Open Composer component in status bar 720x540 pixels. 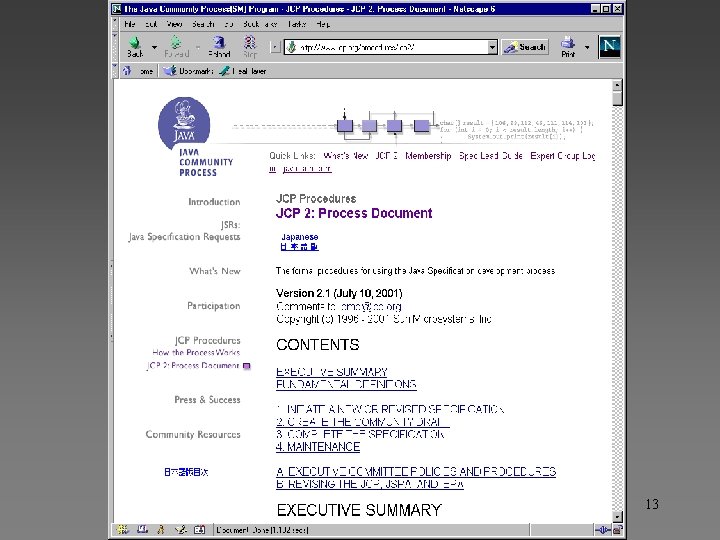tap(180, 529)
